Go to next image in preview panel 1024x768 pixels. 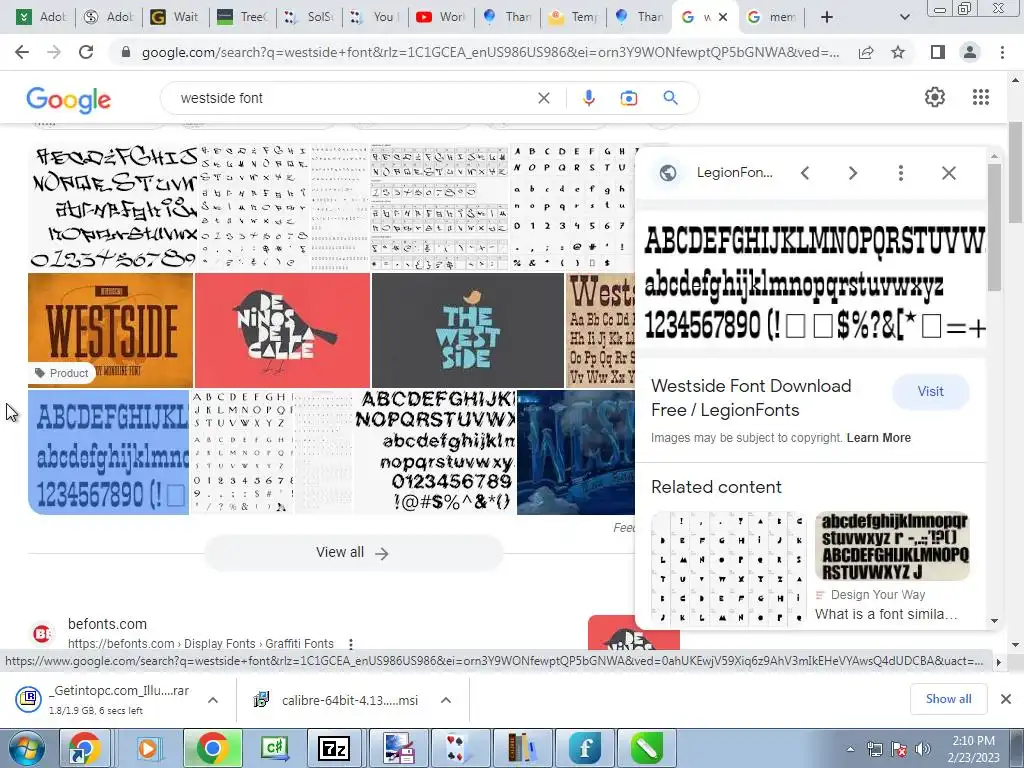852,173
